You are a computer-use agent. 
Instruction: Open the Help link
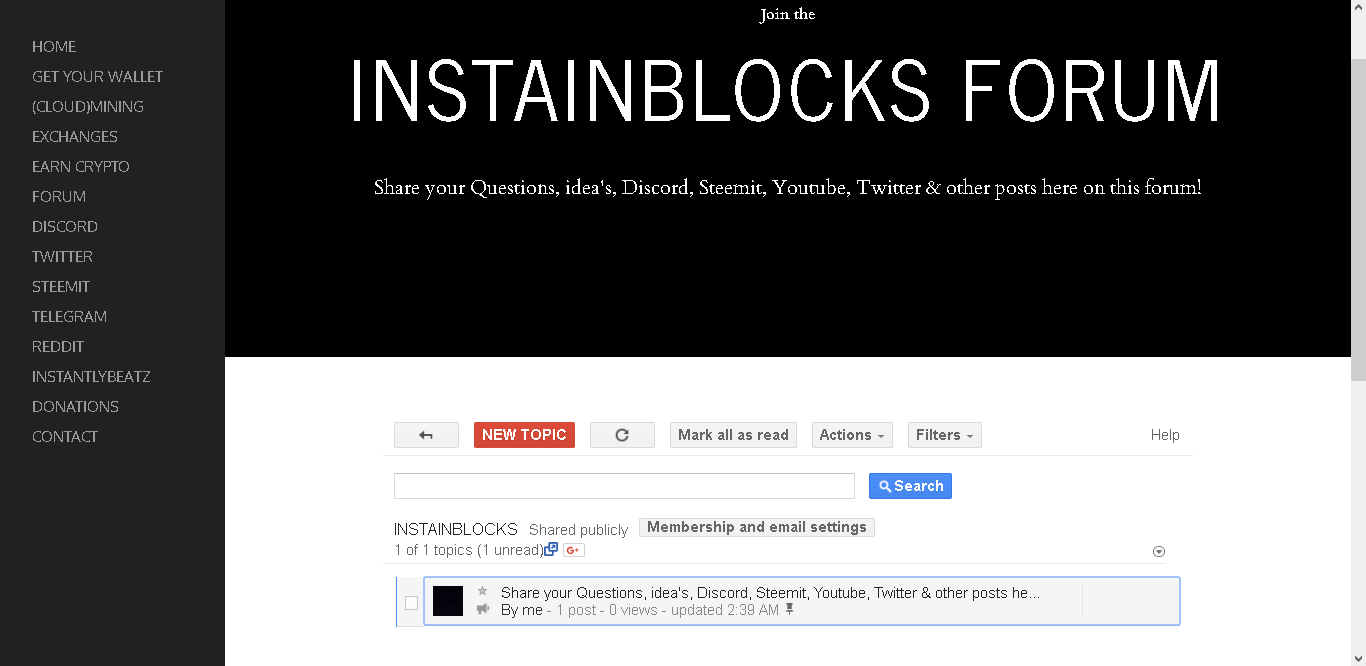tap(1165, 435)
